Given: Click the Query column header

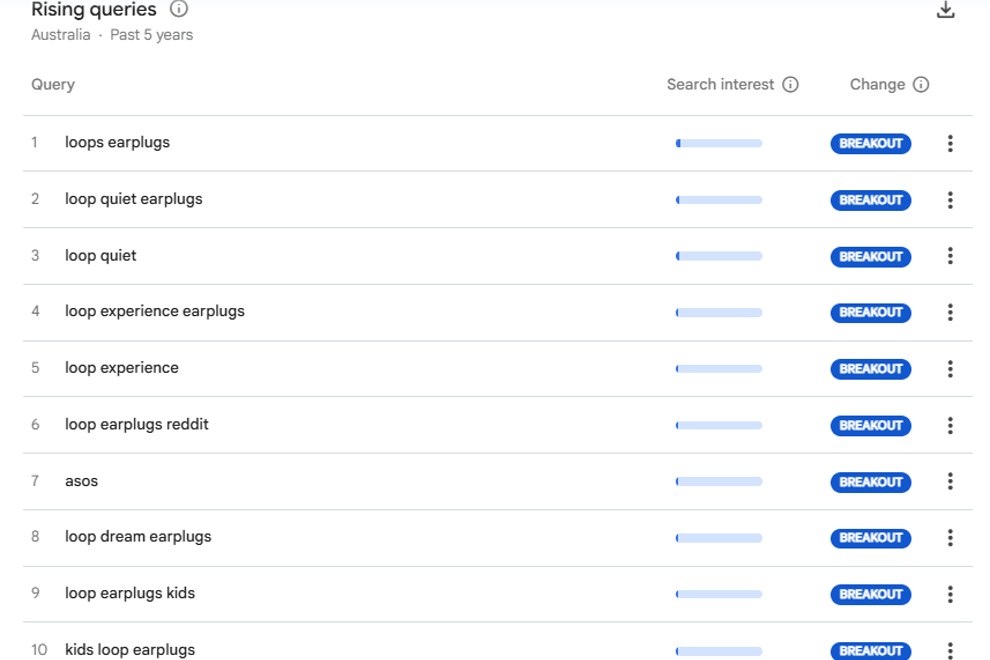Looking at the screenshot, I should tap(53, 85).
